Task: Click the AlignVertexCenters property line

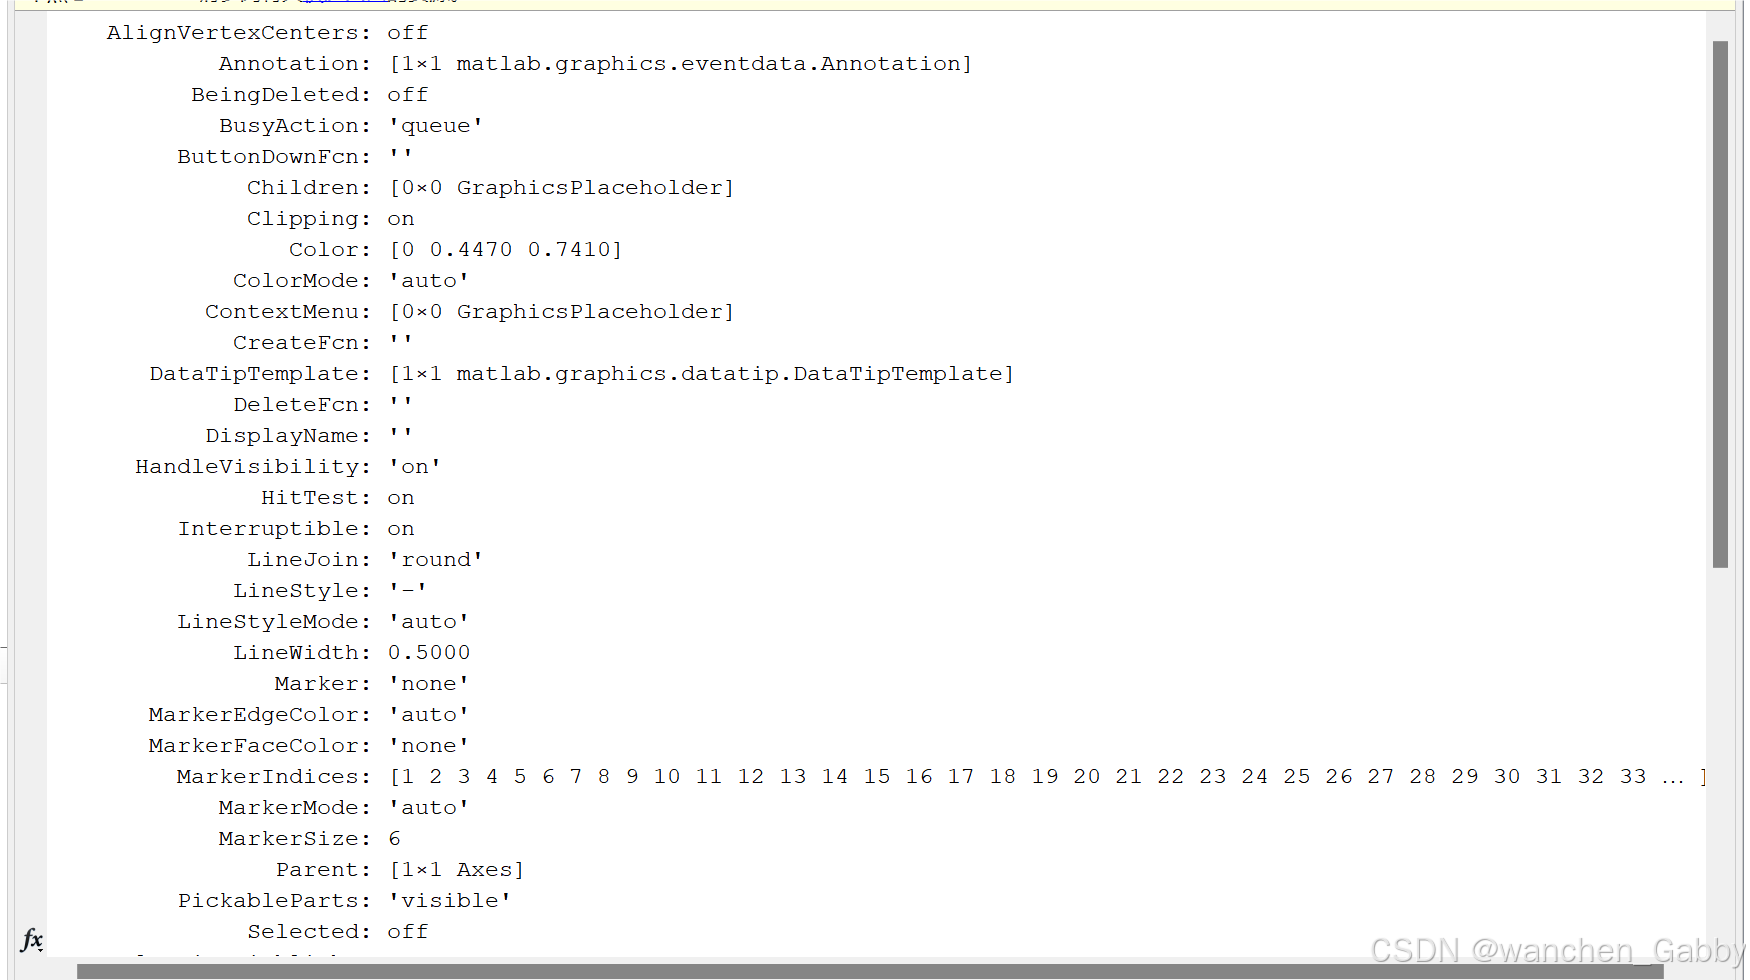Action: (267, 33)
